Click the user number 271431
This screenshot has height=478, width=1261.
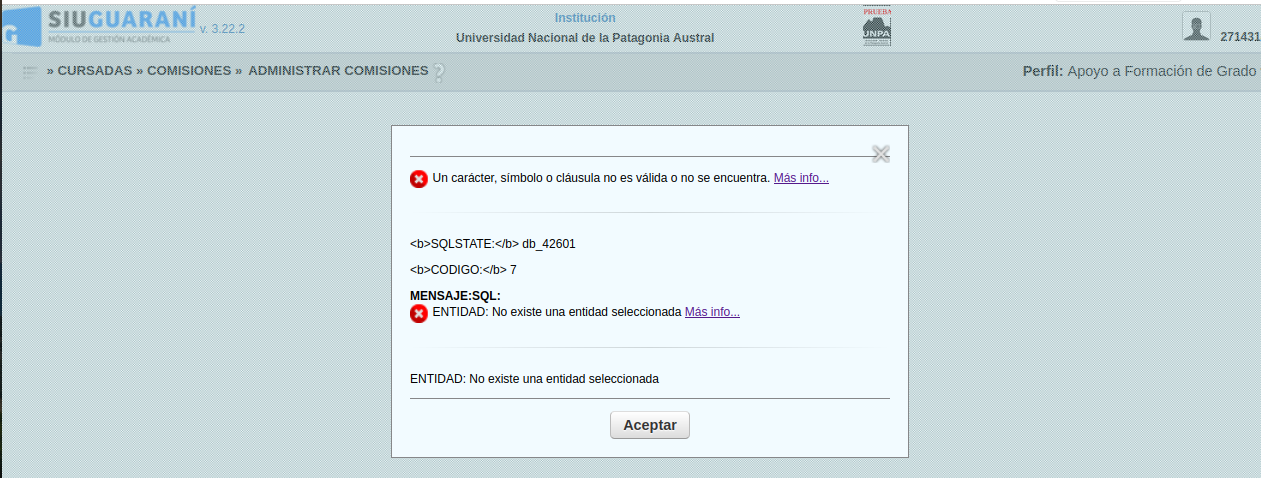1240,37
